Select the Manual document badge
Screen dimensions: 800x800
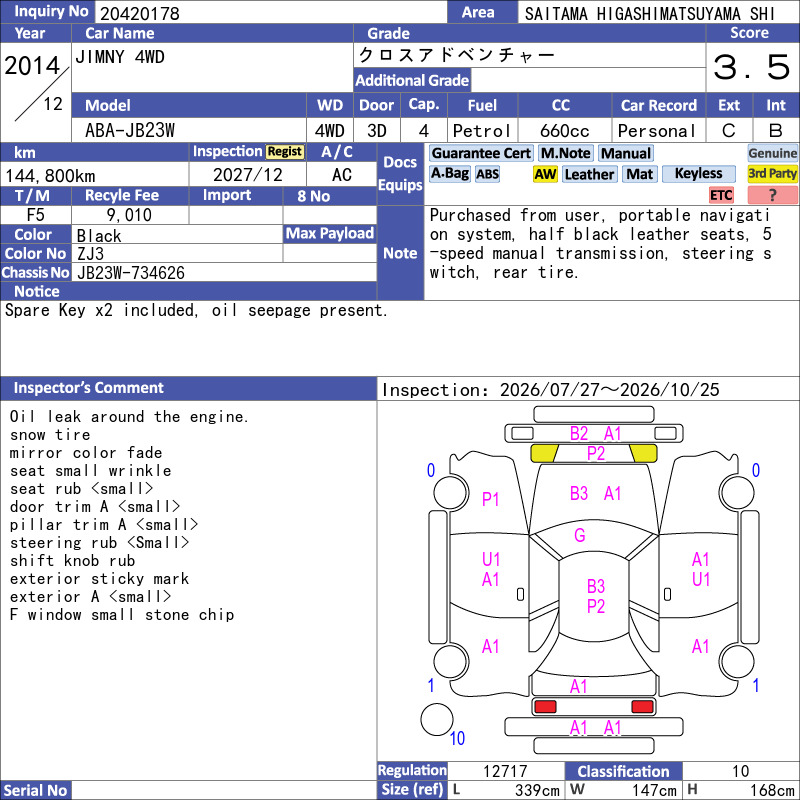click(626, 153)
